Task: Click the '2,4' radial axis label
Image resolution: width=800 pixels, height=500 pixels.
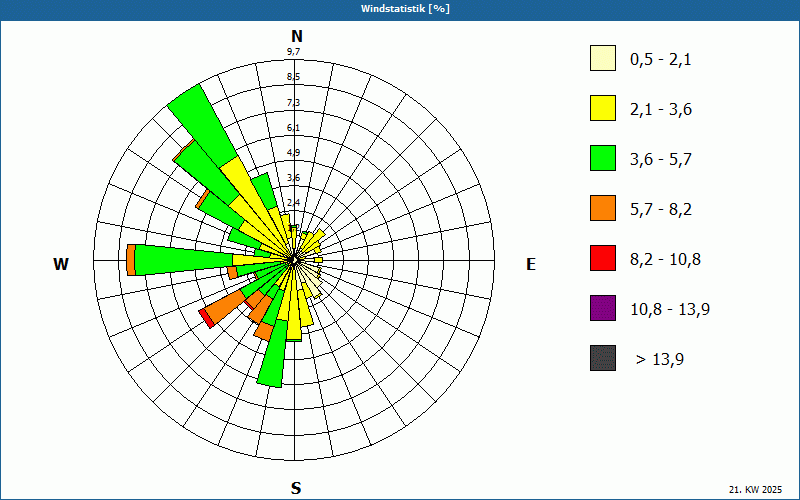Action: (293, 203)
